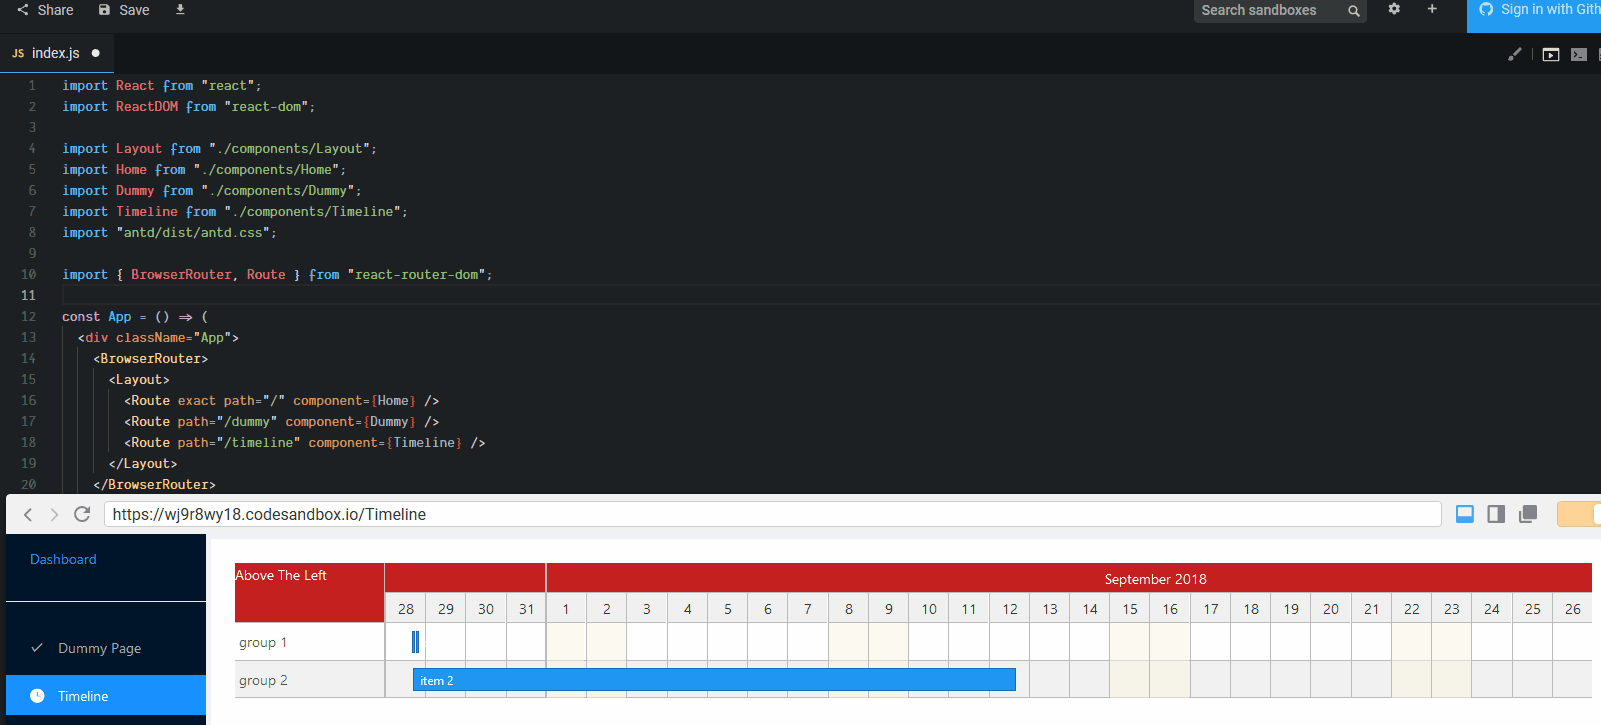Viewport: 1601px width, 725px height.
Task: Click the 'const App' declaration line
Action: click(135, 316)
